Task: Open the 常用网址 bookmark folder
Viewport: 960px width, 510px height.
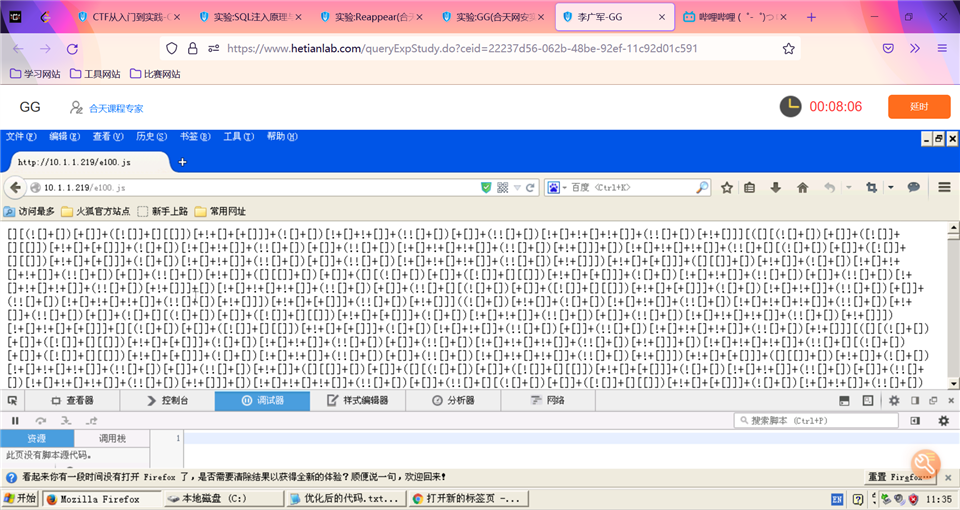Action: pos(220,211)
